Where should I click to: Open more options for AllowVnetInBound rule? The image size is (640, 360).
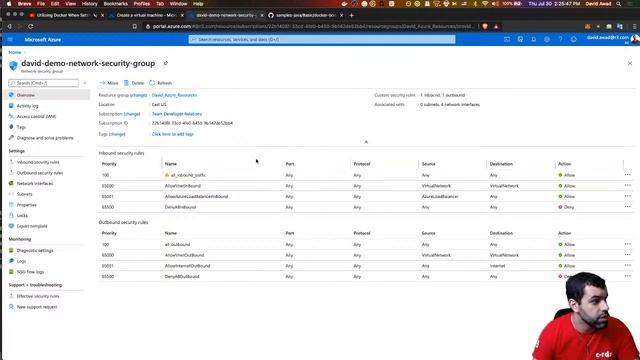tap(628, 185)
